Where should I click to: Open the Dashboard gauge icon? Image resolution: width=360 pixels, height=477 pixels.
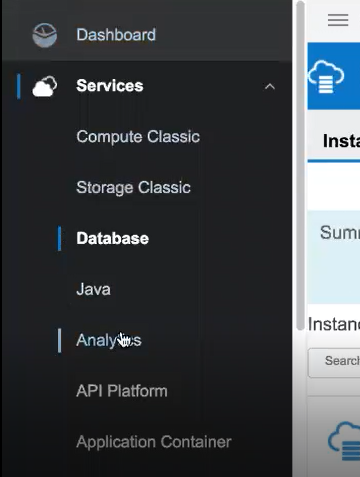(x=45, y=35)
